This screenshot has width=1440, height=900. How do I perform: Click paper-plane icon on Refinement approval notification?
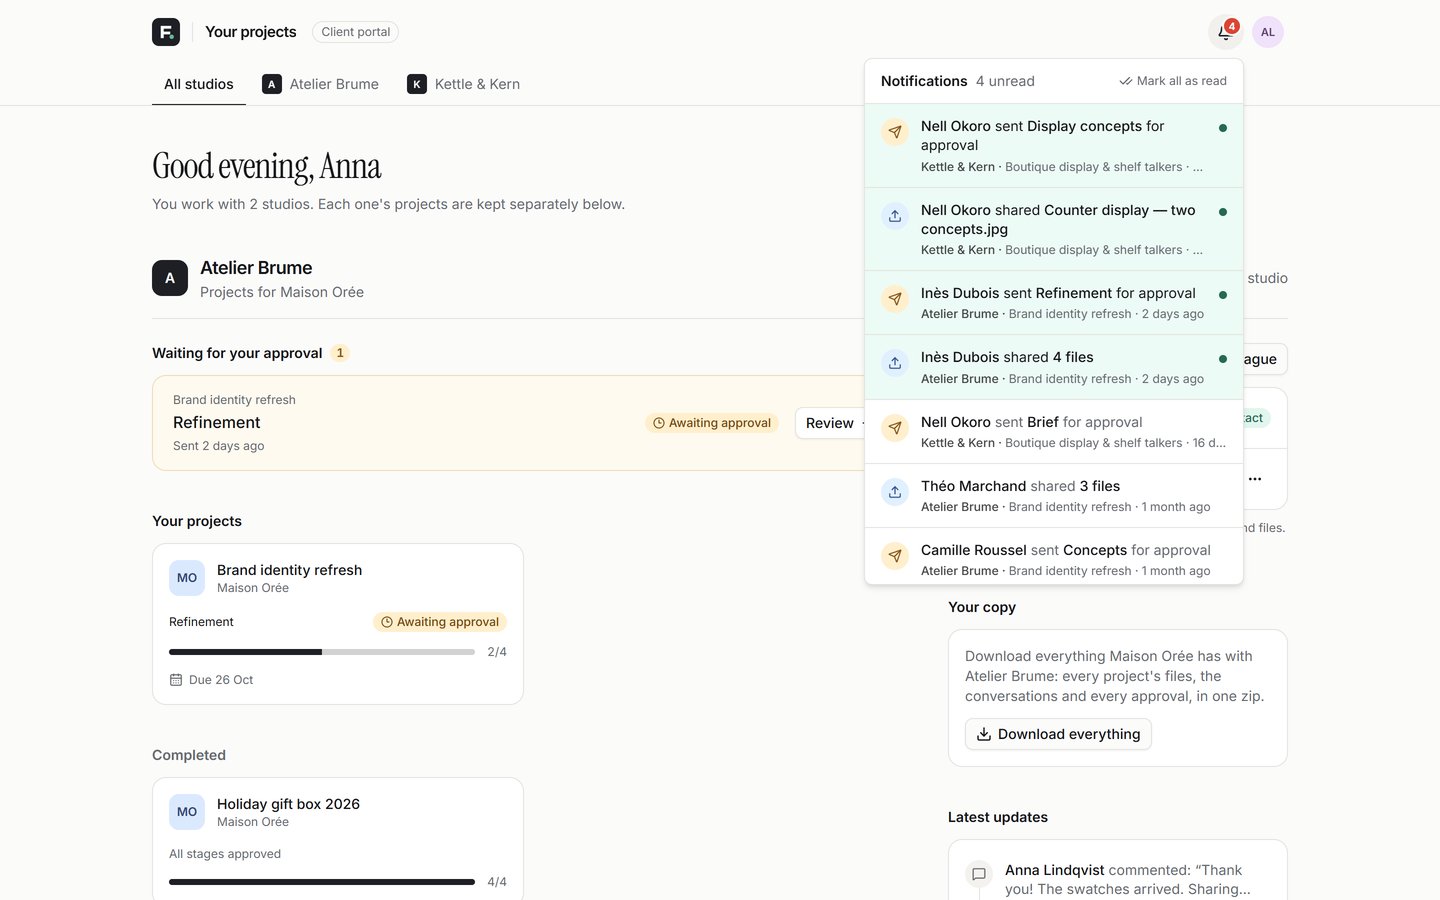(x=895, y=299)
